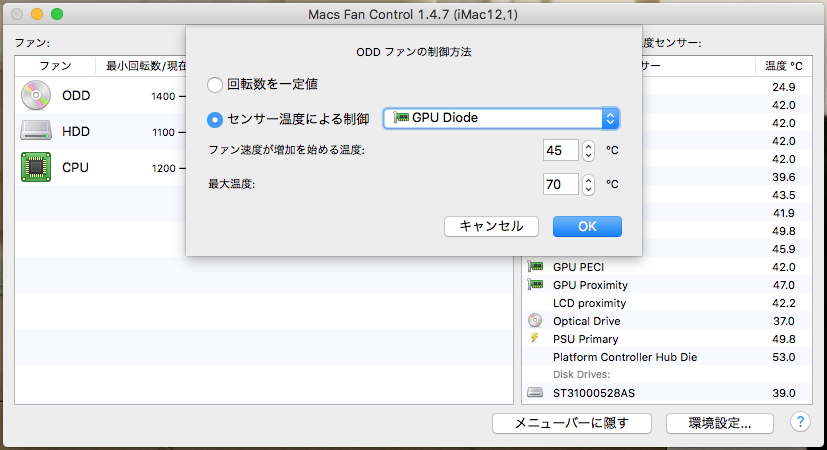Click the ST31000528AS hard disk icon
This screenshot has height=450, width=827.
tap(535, 392)
